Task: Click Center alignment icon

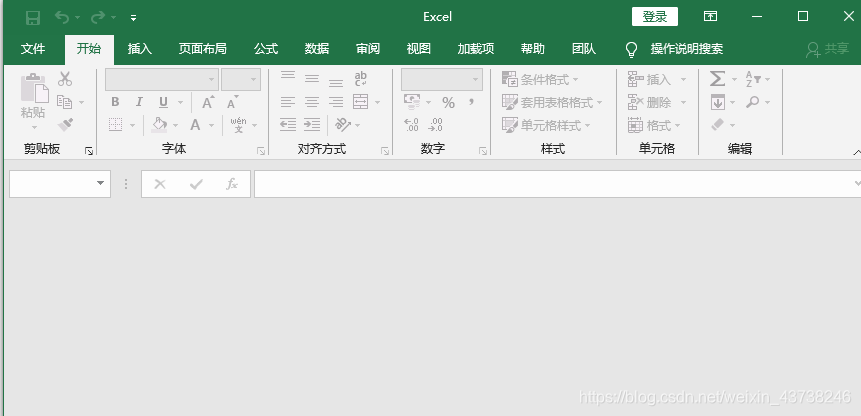Action: point(312,102)
